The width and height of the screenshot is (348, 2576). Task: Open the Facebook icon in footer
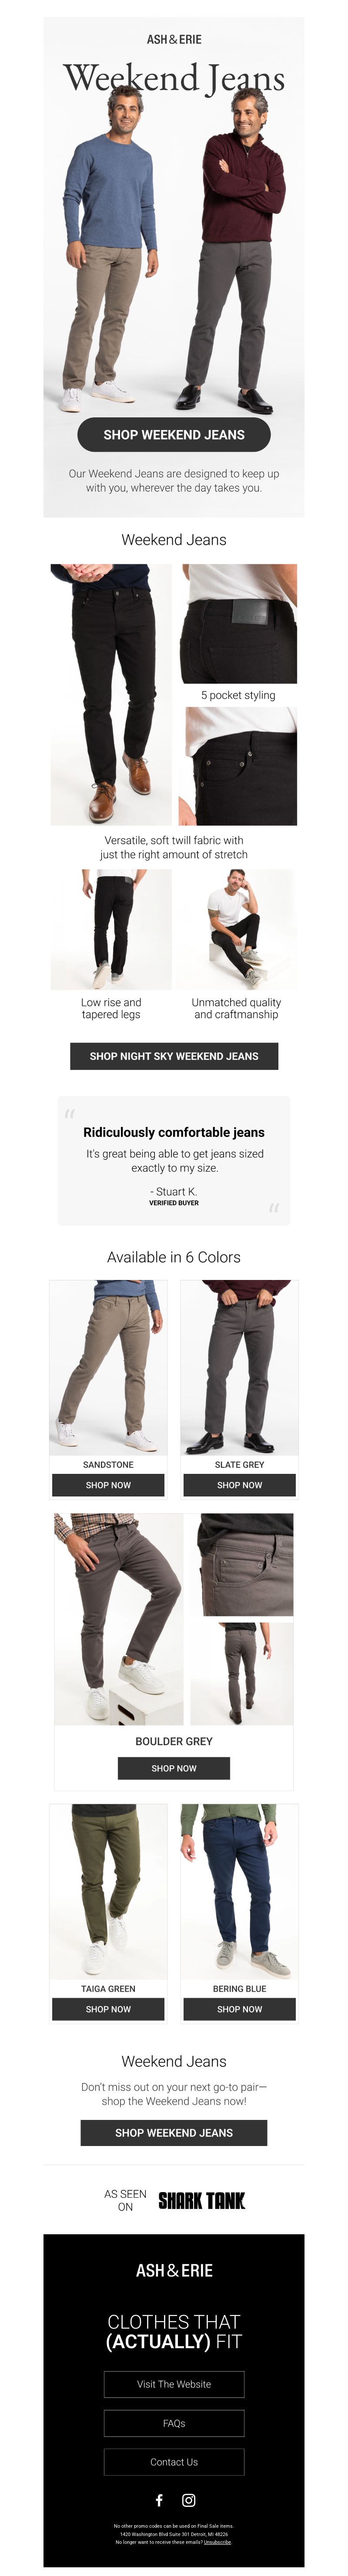point(159,2499)
